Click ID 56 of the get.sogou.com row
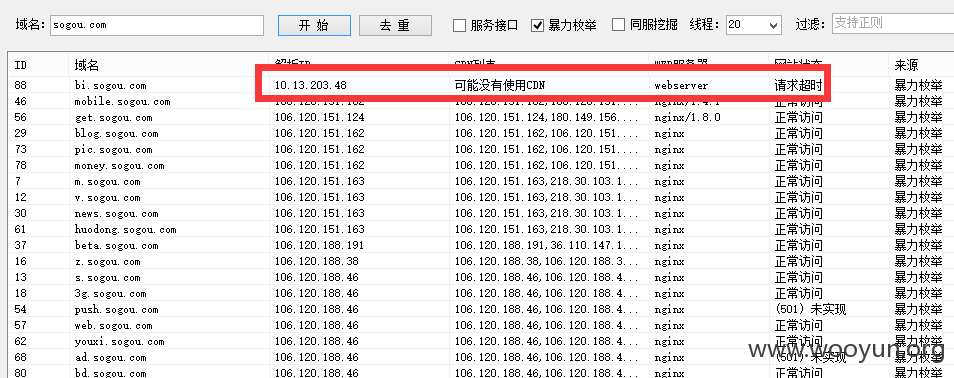The height and width of the screenshot is (378, 954). (20, 117)
